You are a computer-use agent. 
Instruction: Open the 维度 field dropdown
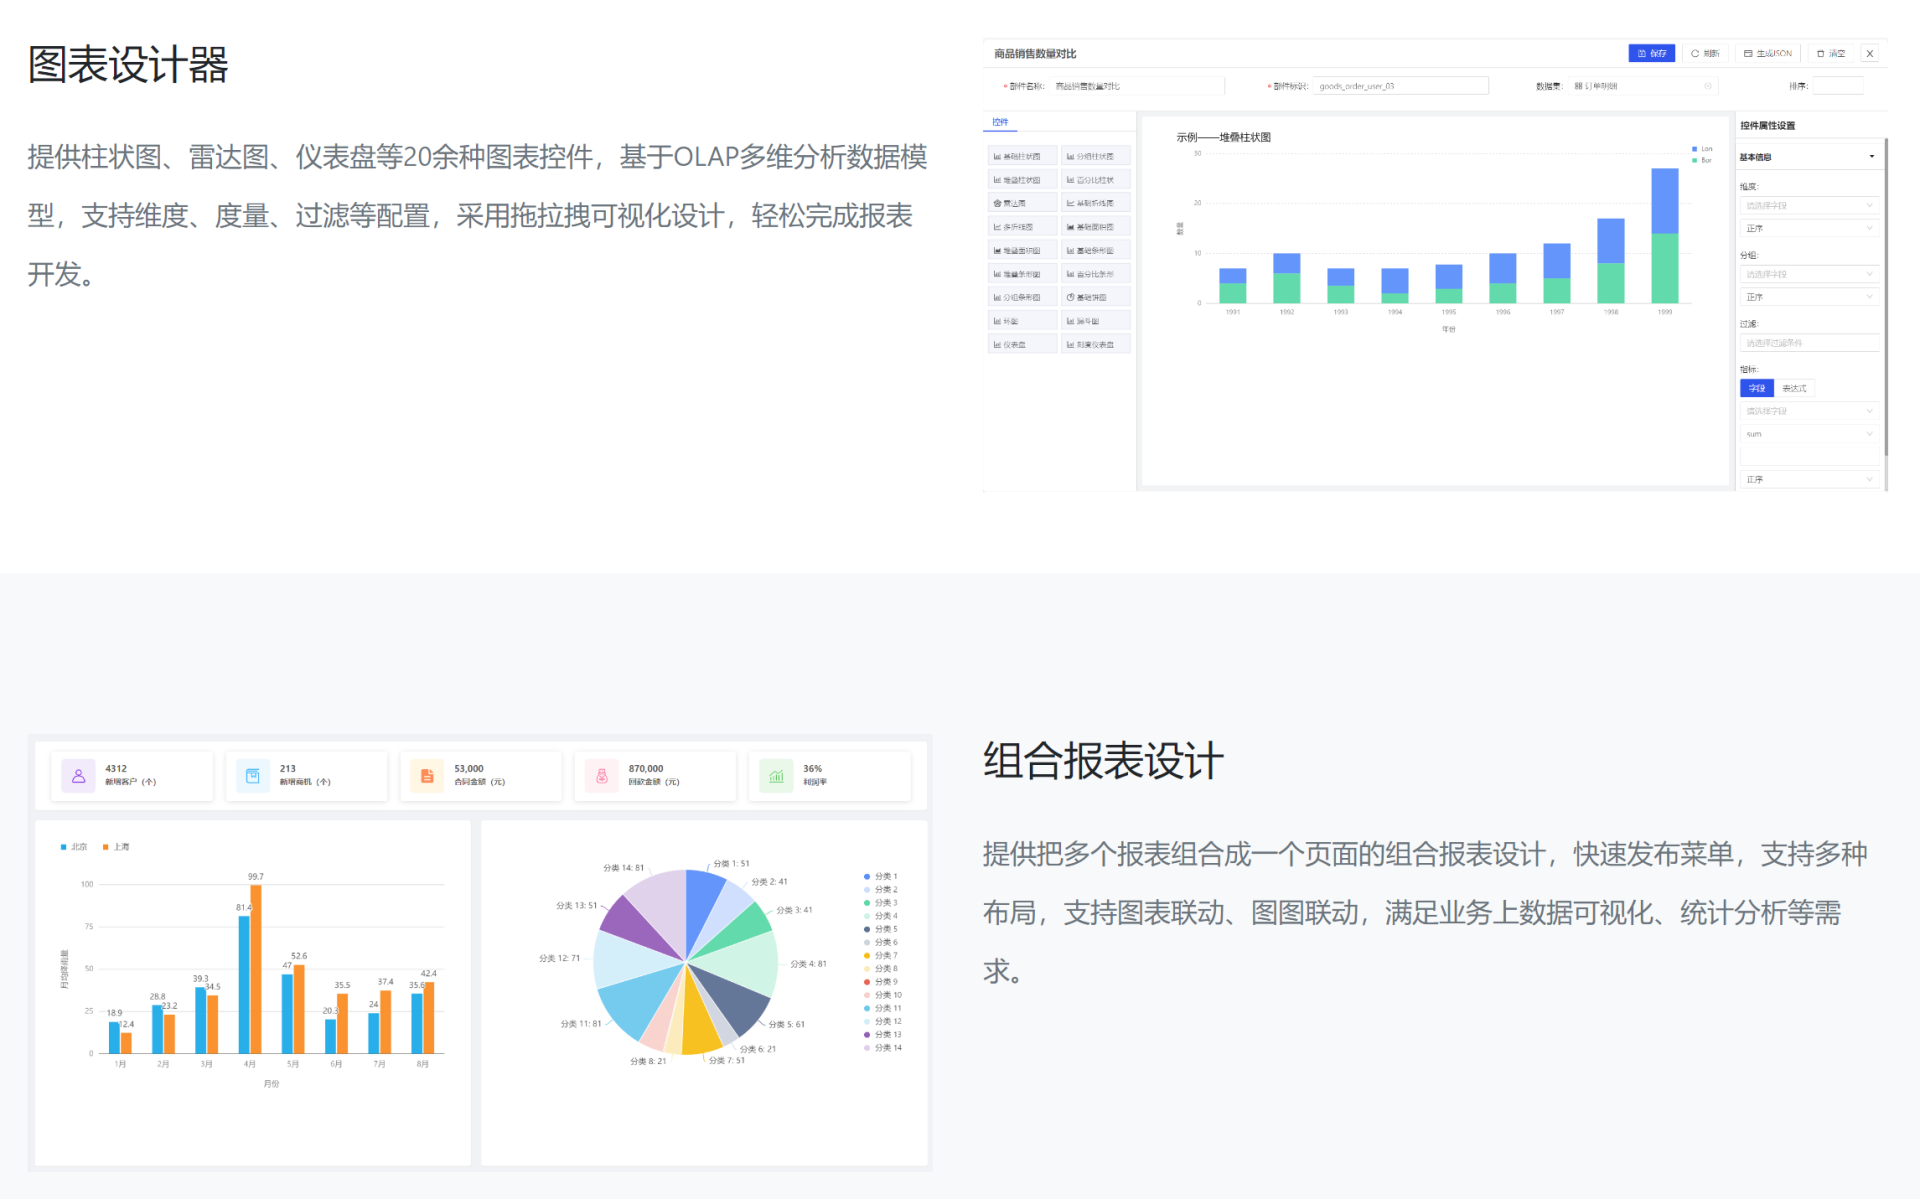tap(1810, 205)
